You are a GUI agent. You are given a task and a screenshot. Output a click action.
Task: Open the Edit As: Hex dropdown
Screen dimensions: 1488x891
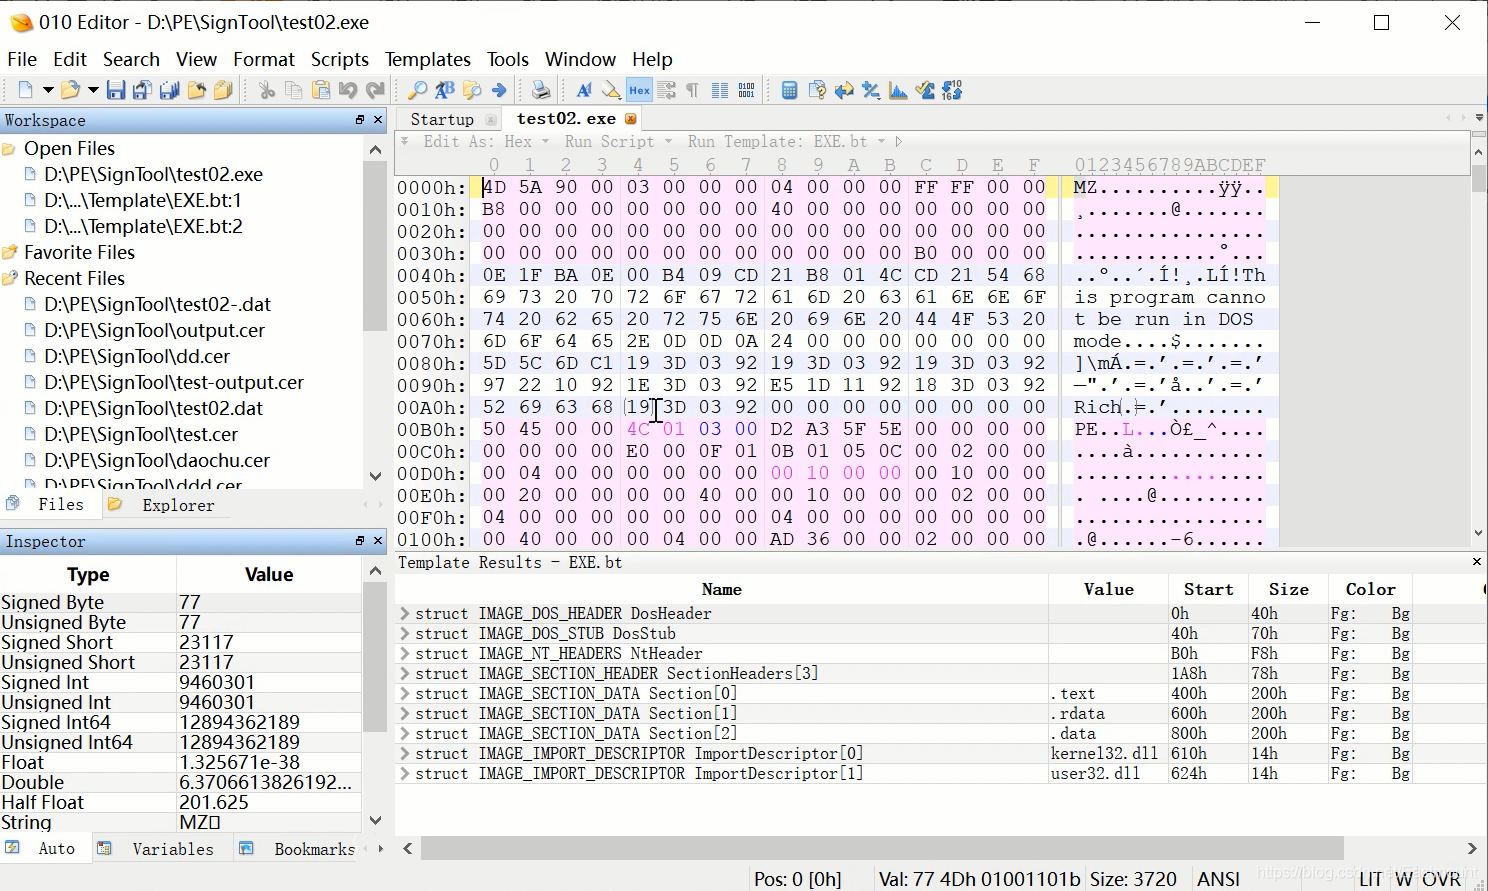click(484, 142)
